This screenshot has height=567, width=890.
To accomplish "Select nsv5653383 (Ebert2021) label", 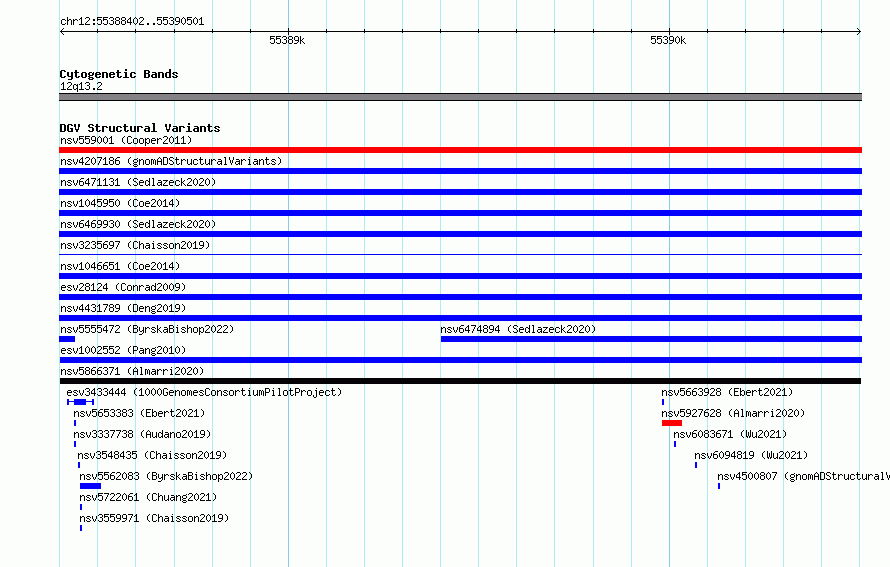I will point(139,413).
